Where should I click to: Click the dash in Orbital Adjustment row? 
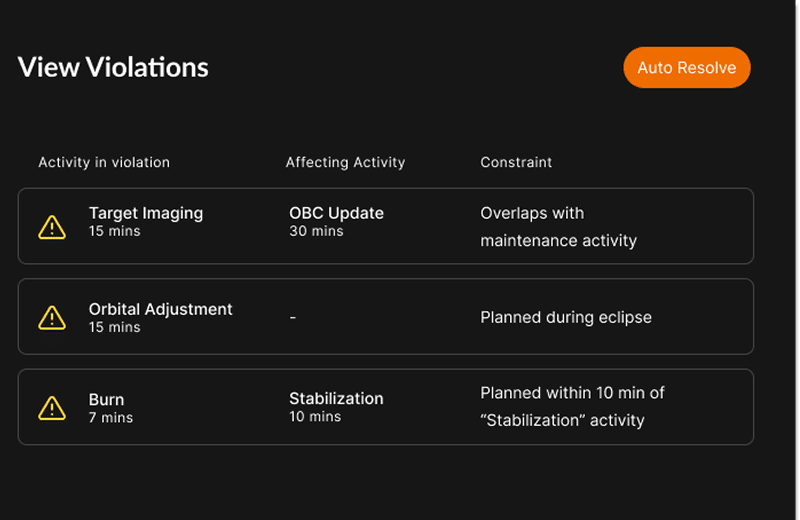click(293, 317)
